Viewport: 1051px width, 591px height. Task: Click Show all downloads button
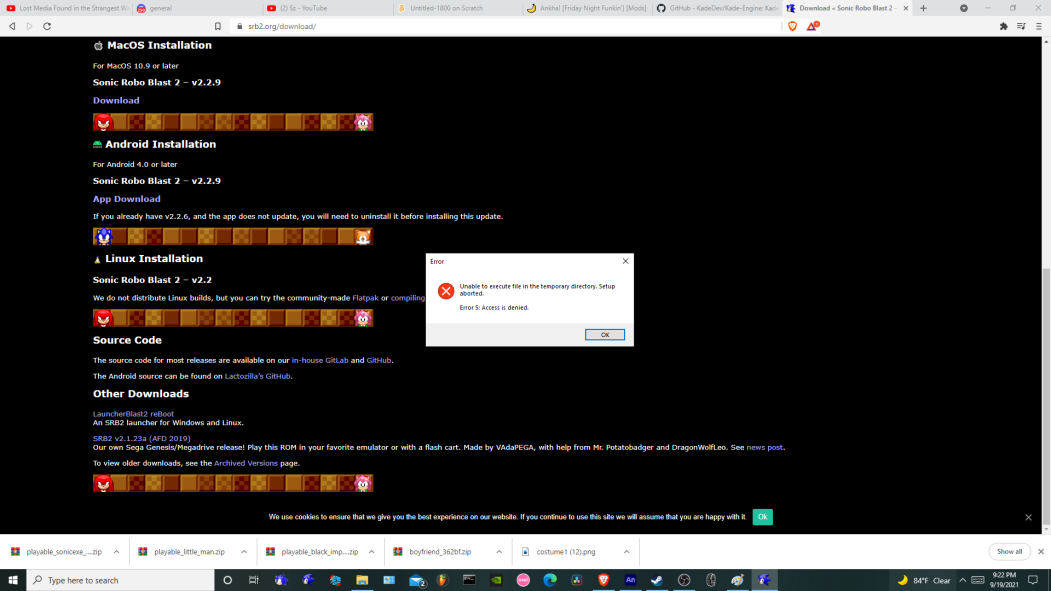1009,551
